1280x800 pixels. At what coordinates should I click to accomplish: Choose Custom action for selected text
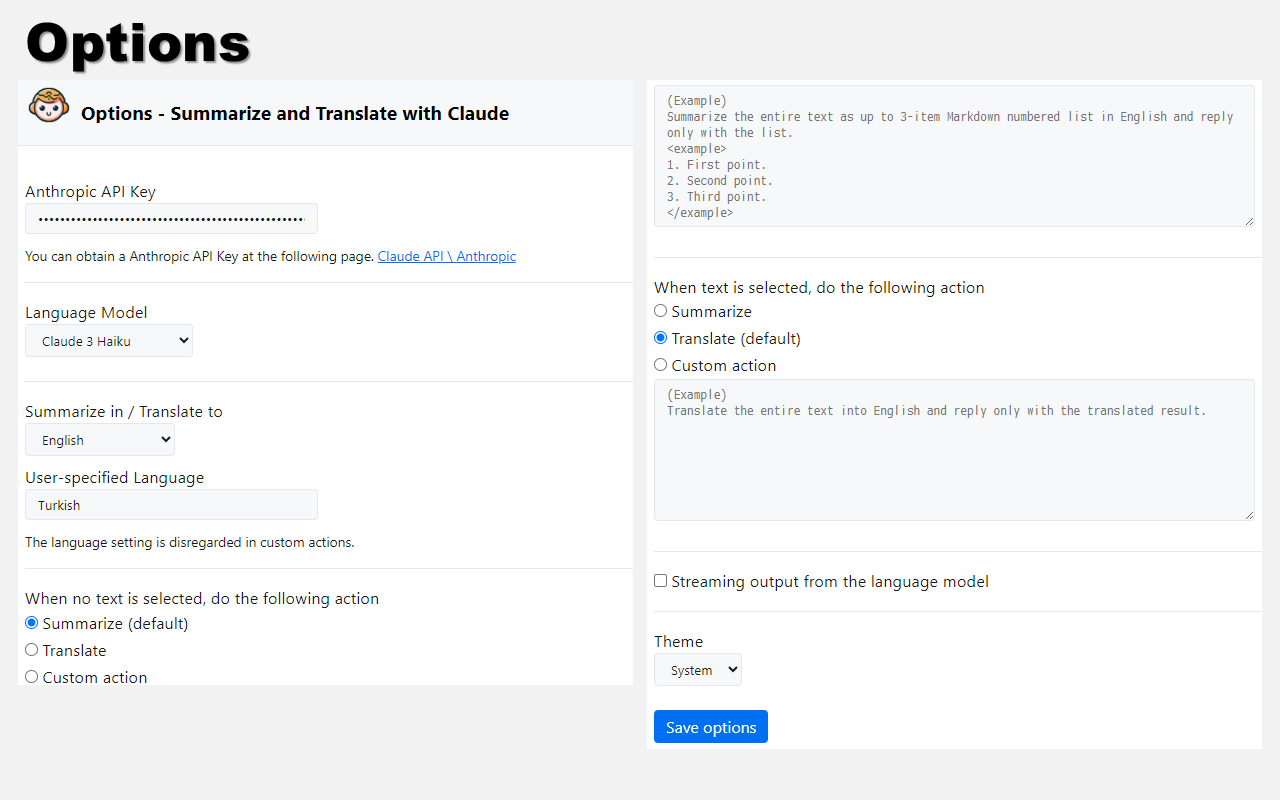[660, 365]
